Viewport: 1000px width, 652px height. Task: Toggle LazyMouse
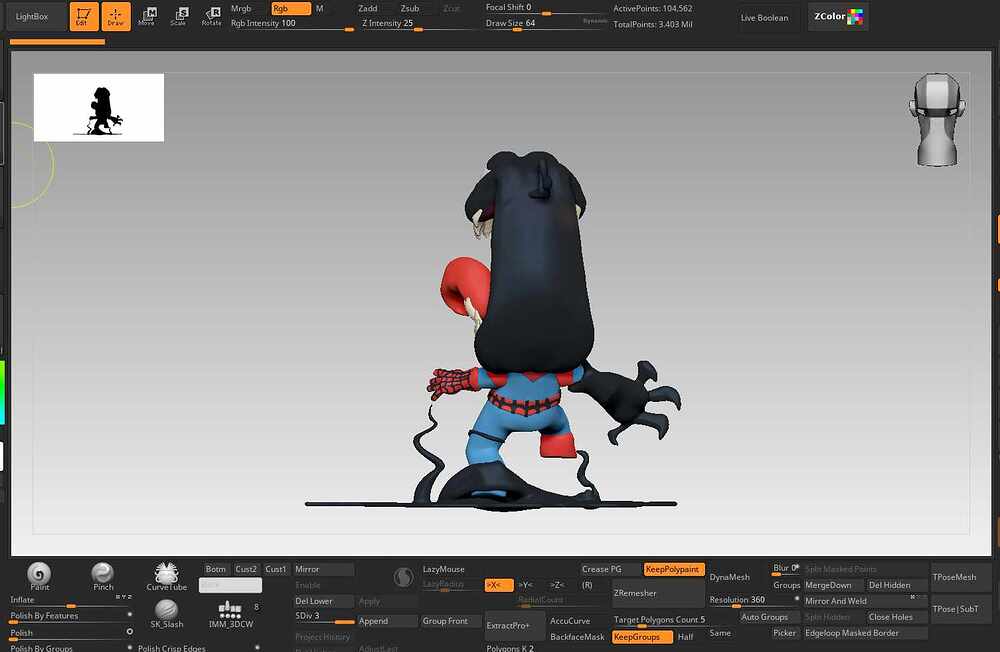point(443,569)
